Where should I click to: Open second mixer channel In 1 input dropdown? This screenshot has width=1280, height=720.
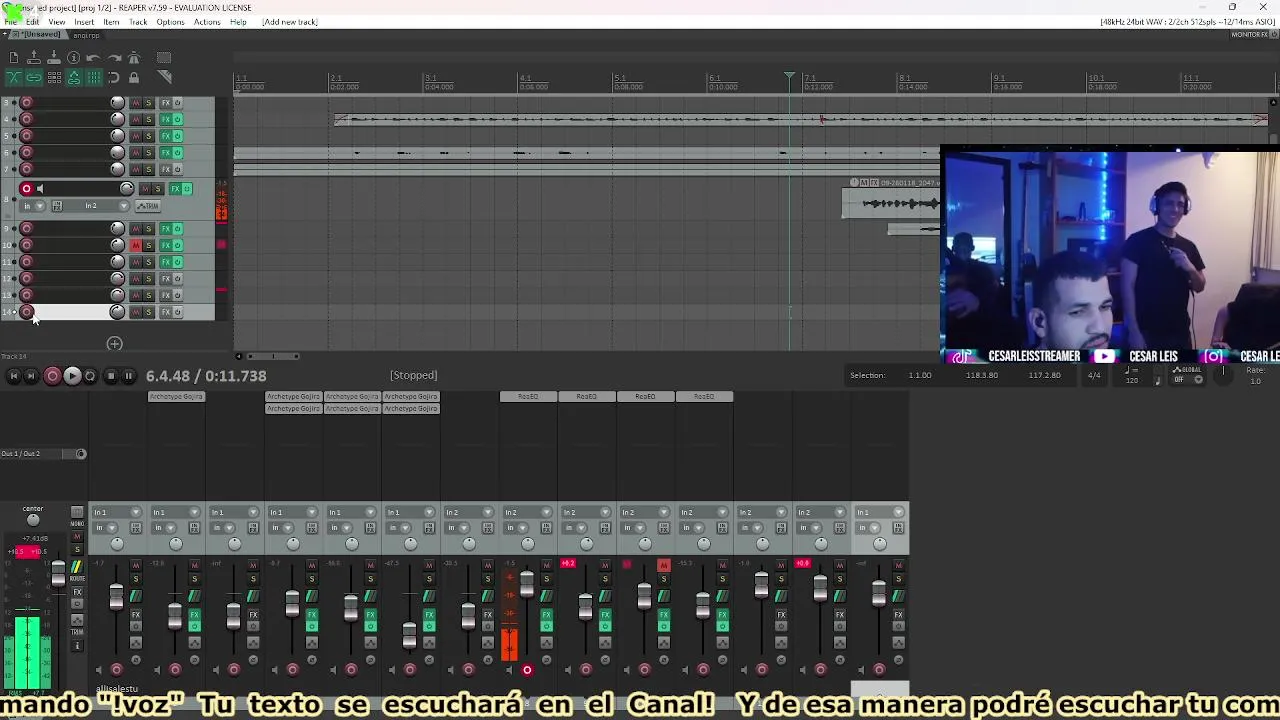(x=176, y=513)
